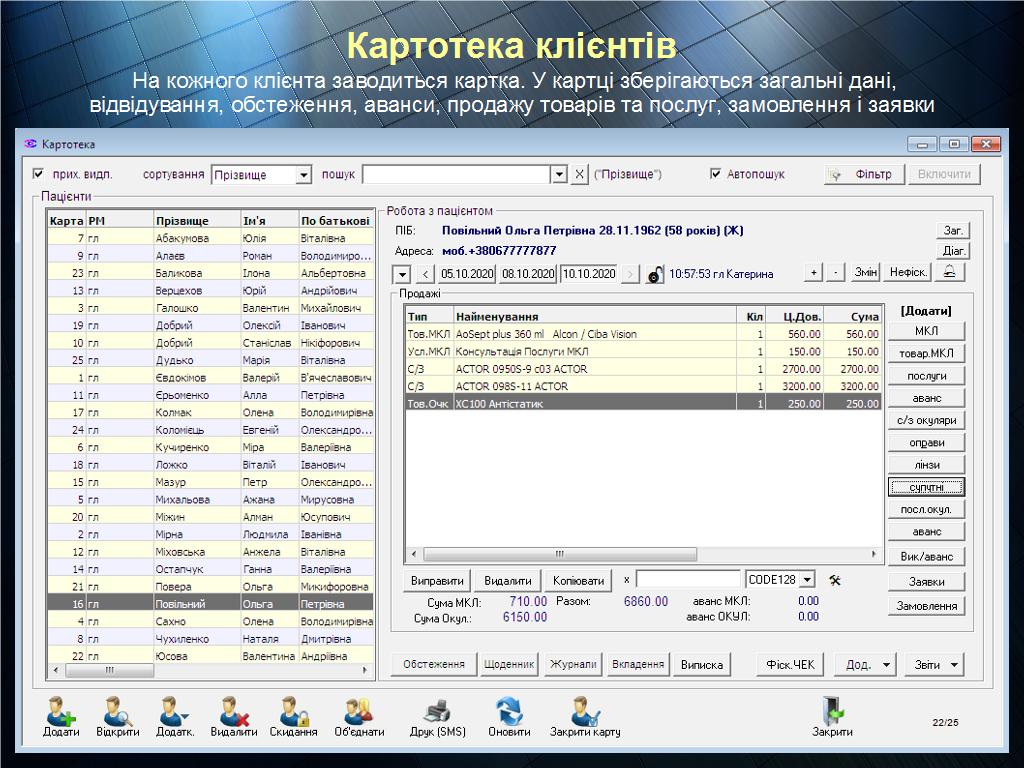This screenshot has height=768, width=1024.
Task: Toggle the 'прих. видл.' checkbox
Action: tap(39, 174)
